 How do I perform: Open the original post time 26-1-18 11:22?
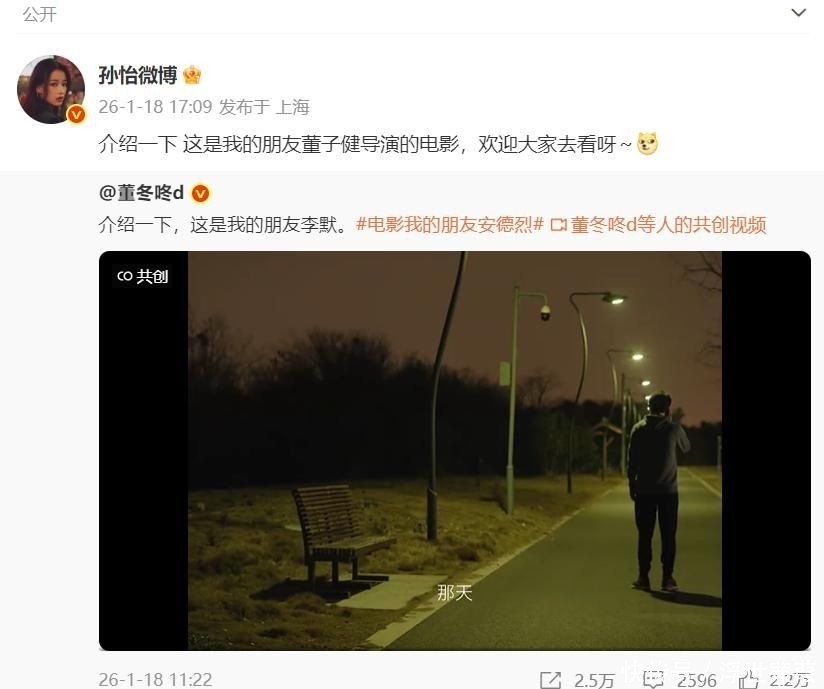pyautogui.click(x=155, y=680)
